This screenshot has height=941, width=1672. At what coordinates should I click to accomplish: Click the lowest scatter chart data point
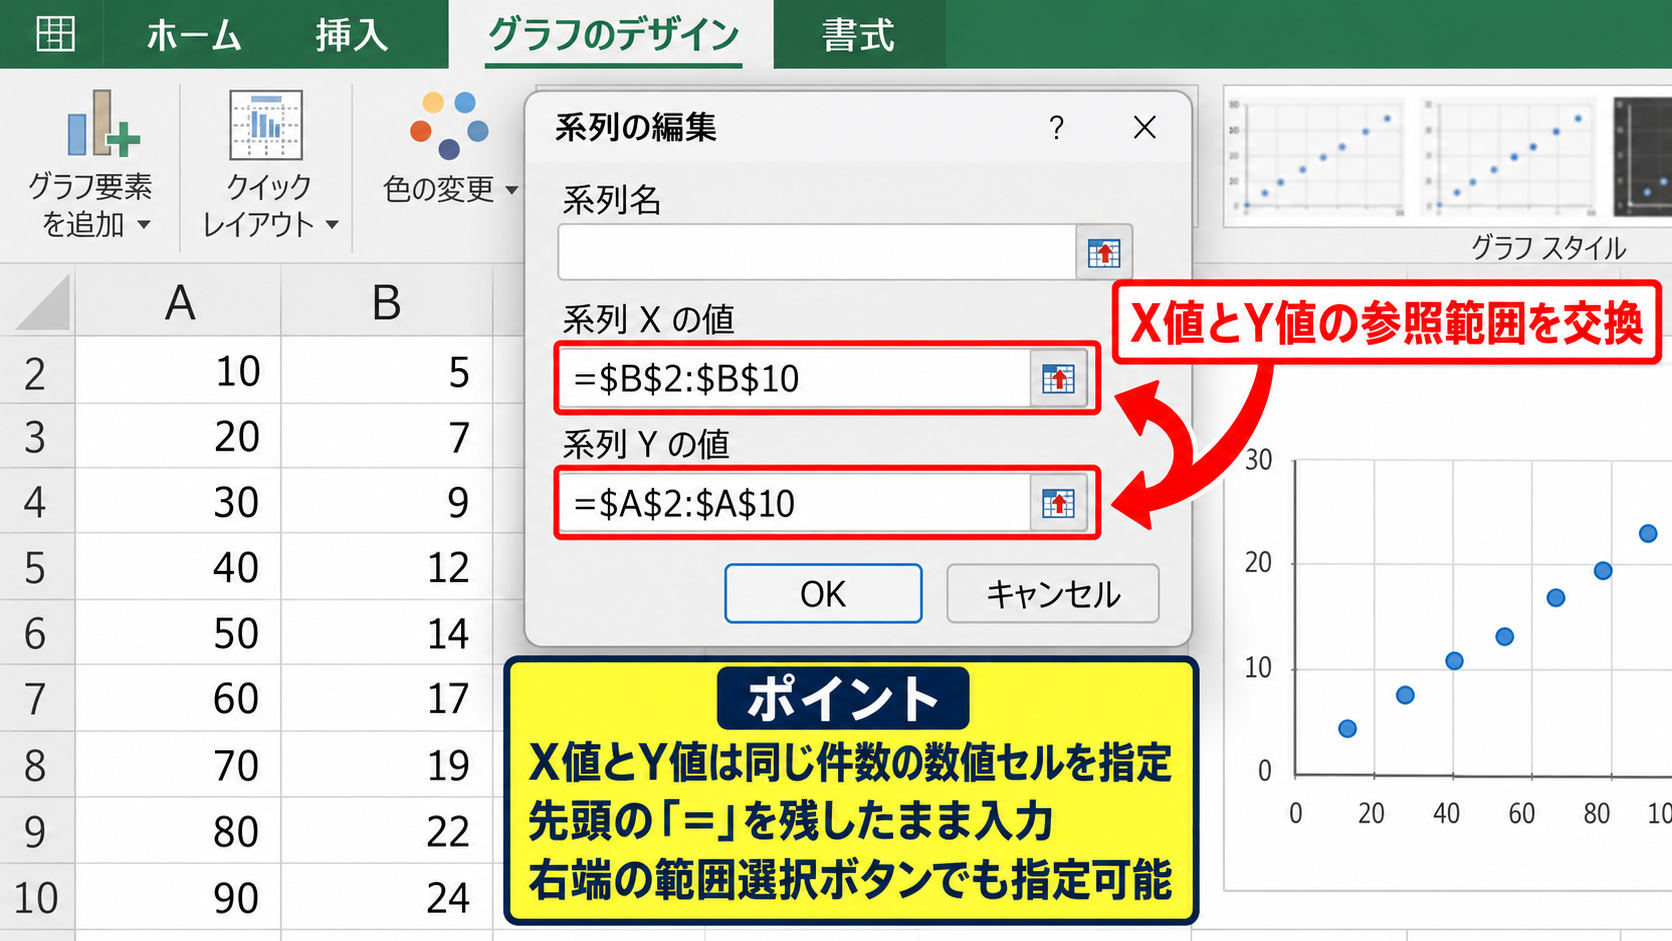[1347, 728]
